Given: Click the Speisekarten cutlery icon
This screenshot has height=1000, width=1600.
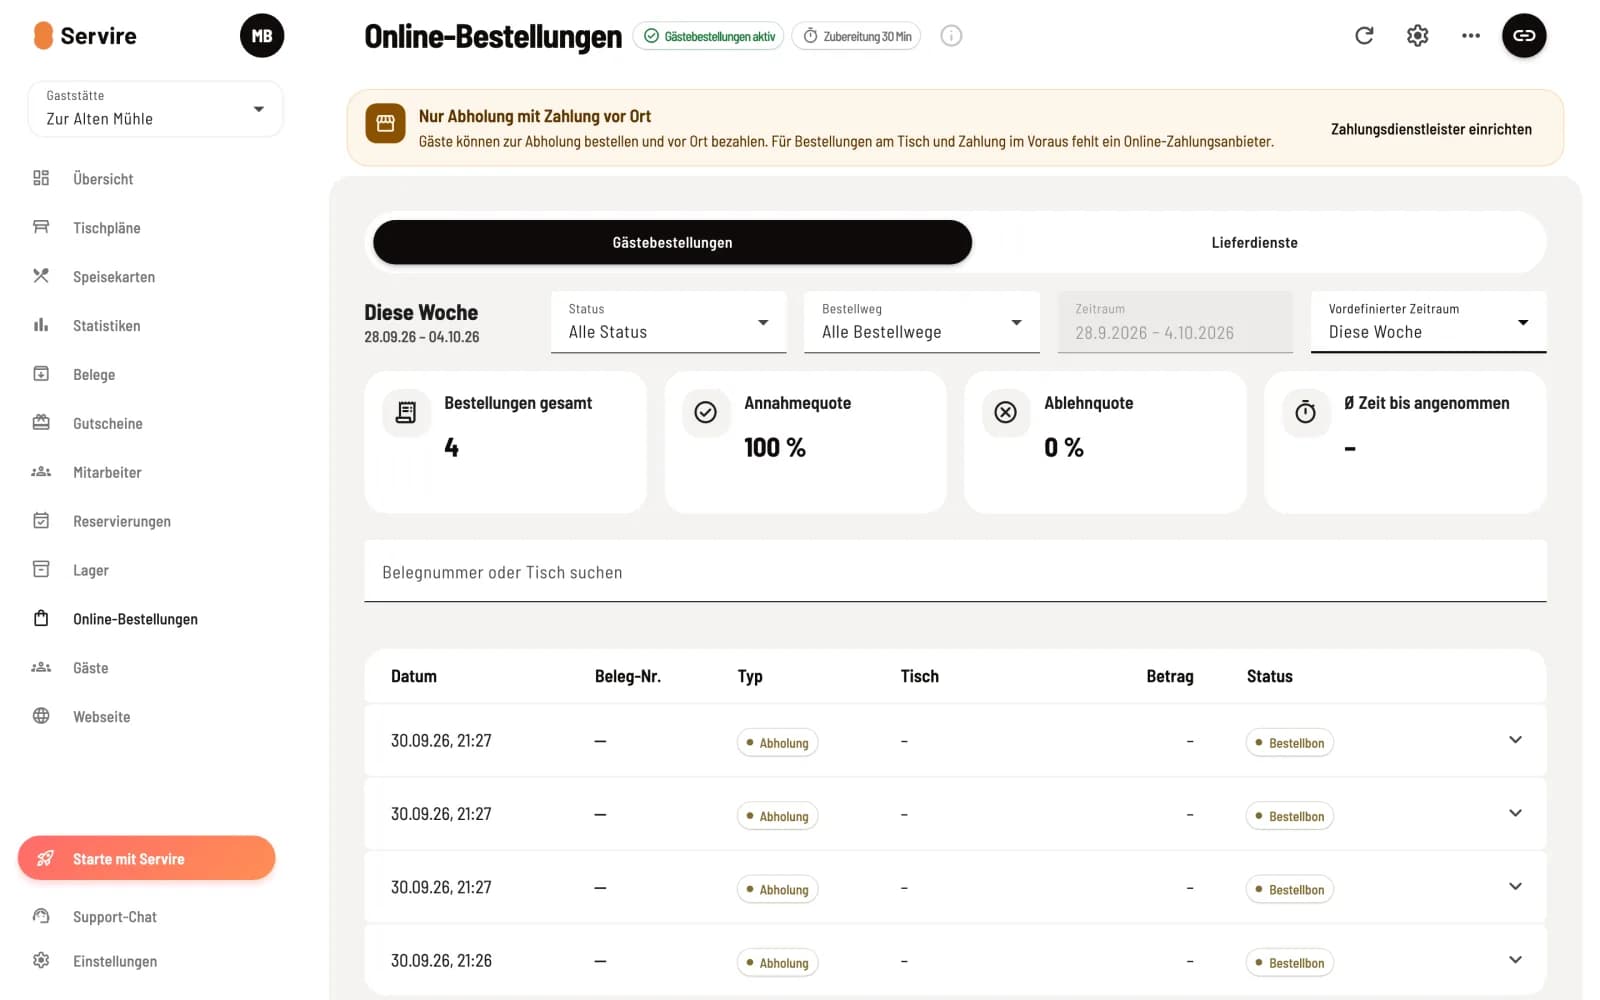Looking at the screenshot, I should [41, 276].
